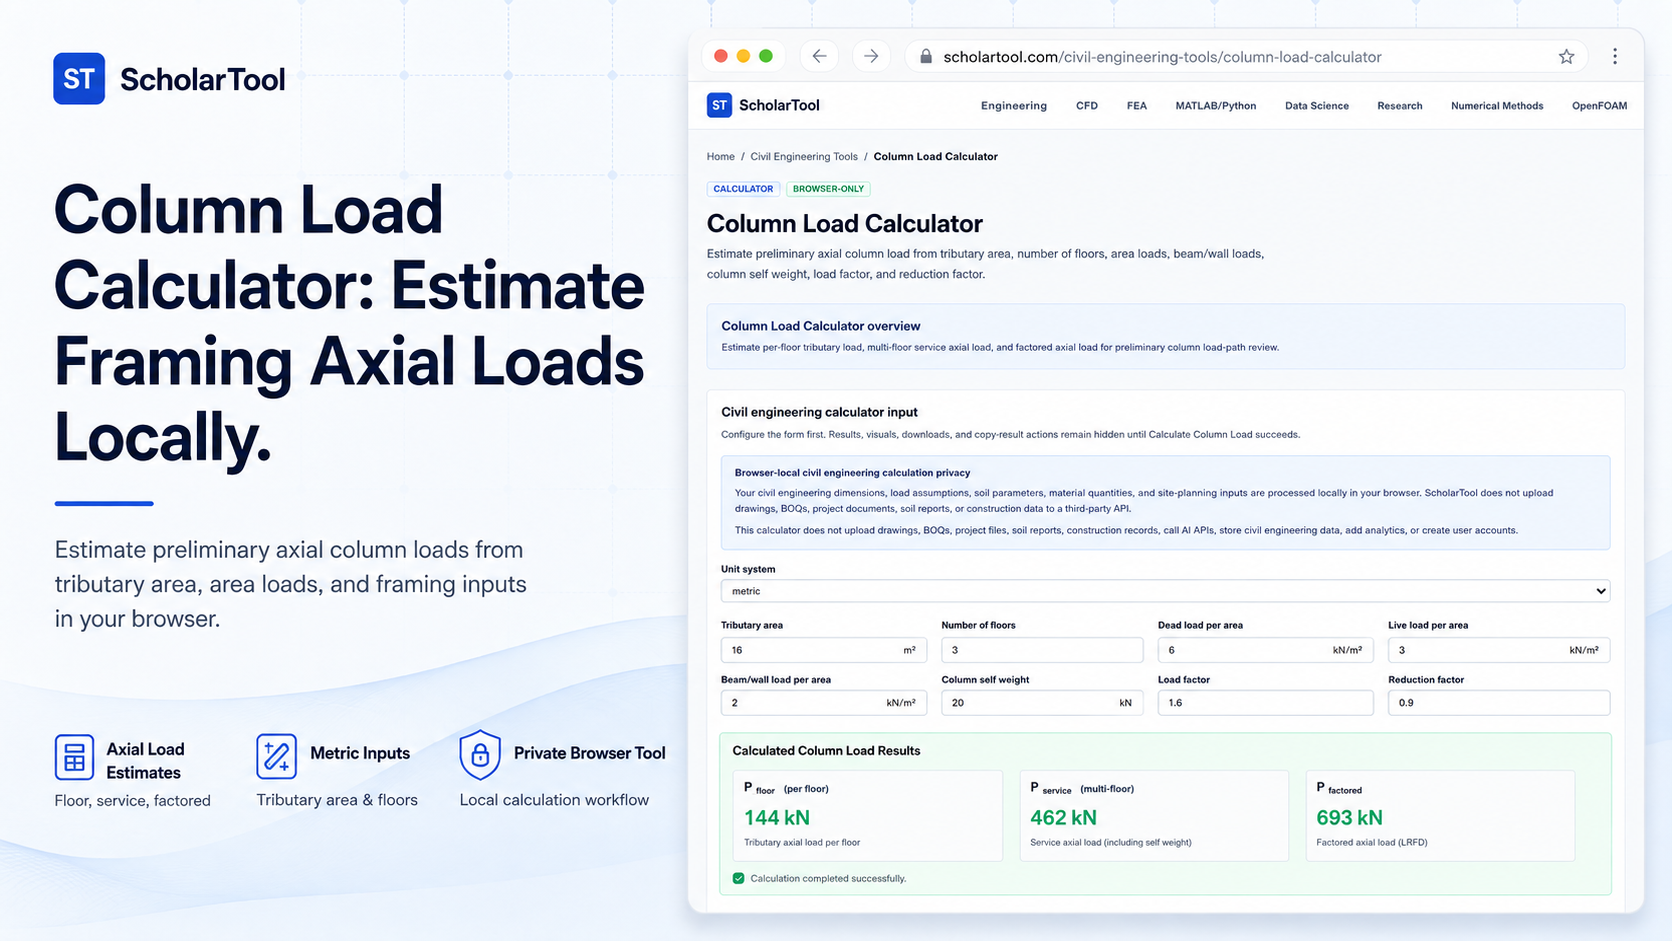Edit the Number of floors field
The height and width of the screenshot is (941, 1672).
(x=1042, y=650)
